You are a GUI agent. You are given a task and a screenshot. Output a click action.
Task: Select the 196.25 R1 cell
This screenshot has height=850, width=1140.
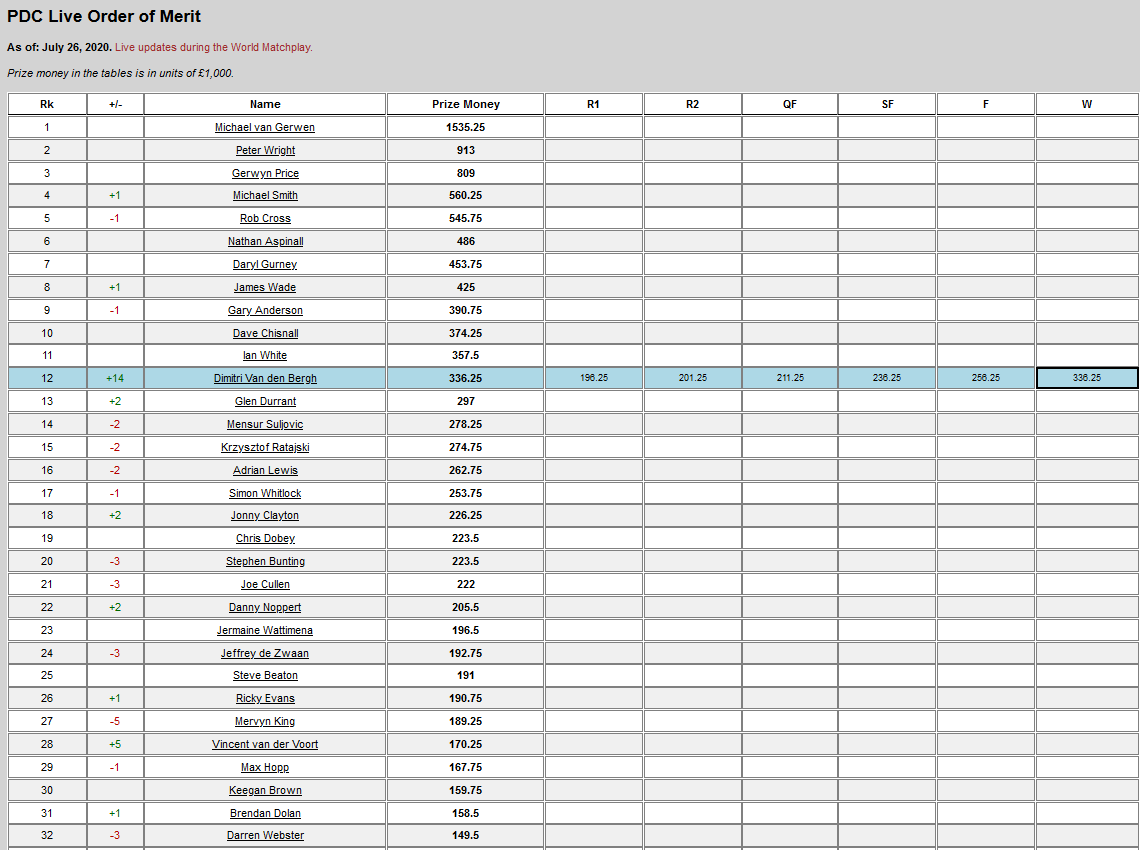point(593,378)
